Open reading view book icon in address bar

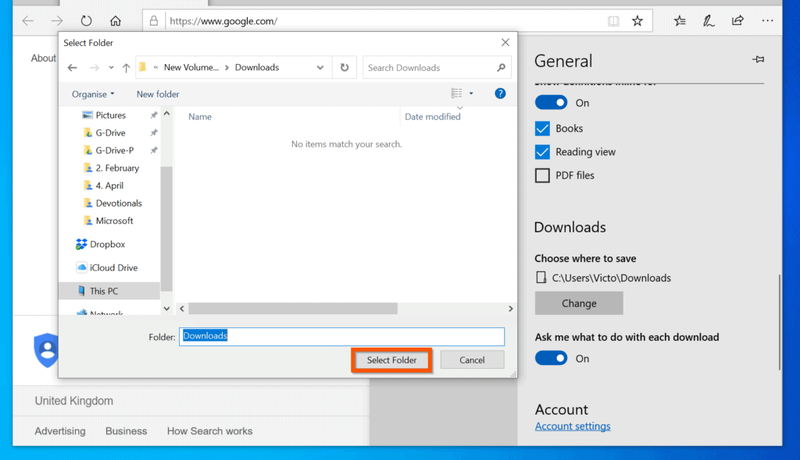[613, 21]
